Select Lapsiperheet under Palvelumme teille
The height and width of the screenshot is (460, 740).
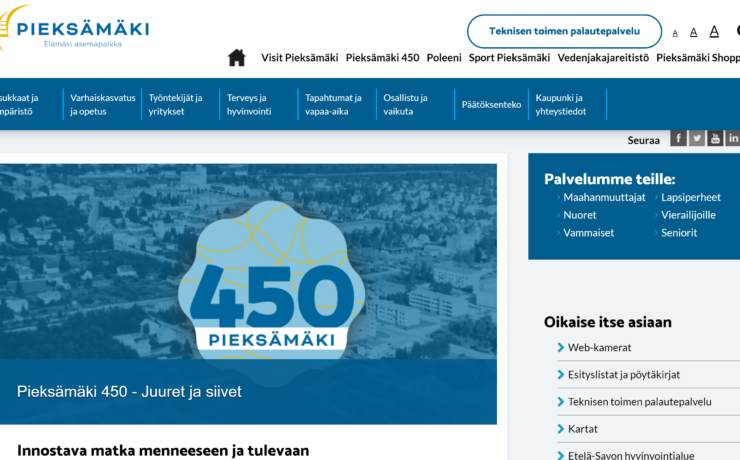pyautogui.click(x=691, y=197)
